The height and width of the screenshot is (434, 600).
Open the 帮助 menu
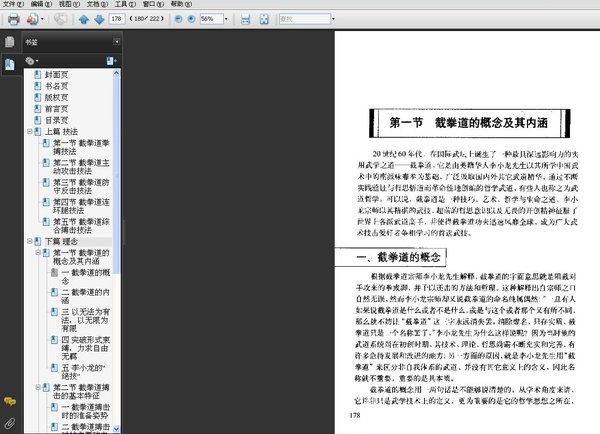point(181,4)
